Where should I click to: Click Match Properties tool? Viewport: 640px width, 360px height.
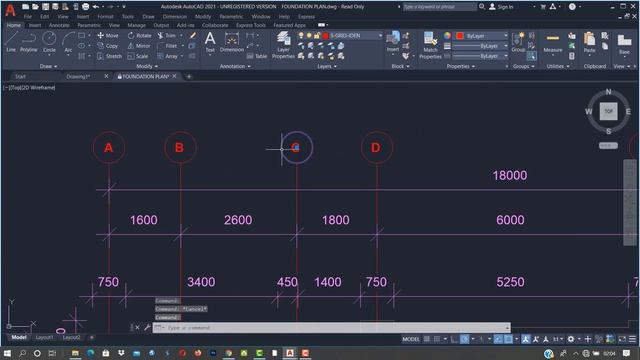tap(430, 45)
